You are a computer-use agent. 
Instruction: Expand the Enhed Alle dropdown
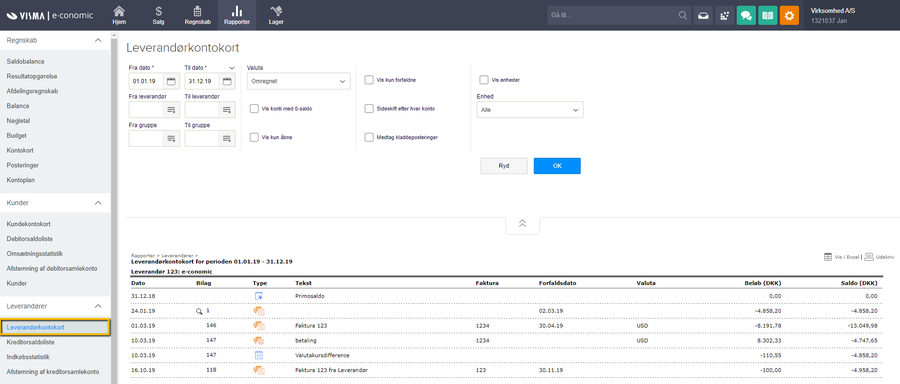(530, 110)
